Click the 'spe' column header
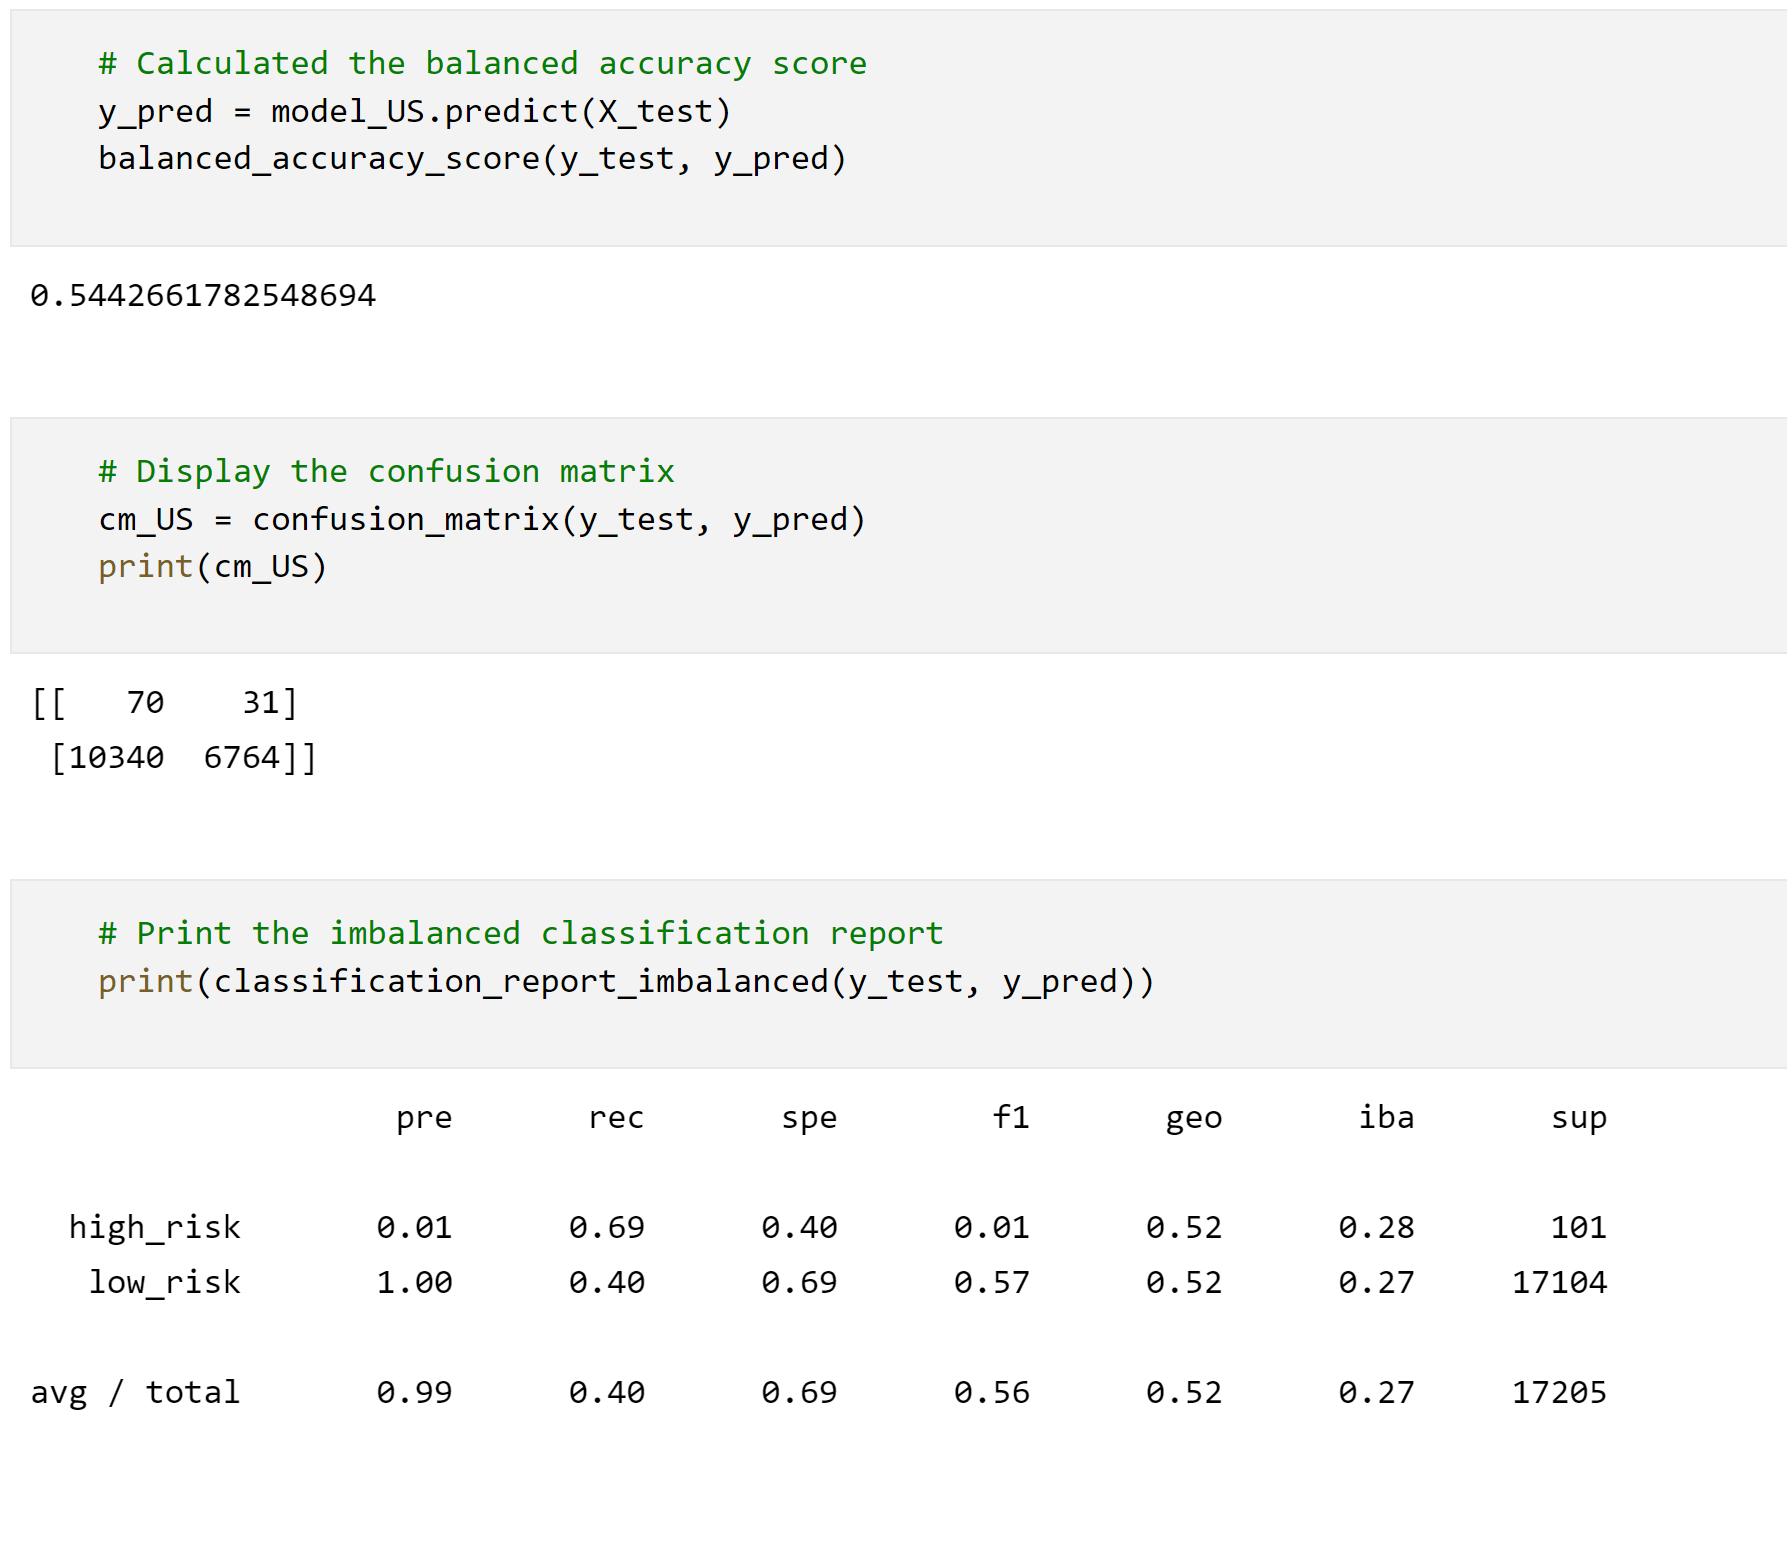This screenshot has height=1557, width=1787. [x=809, y=1118]
